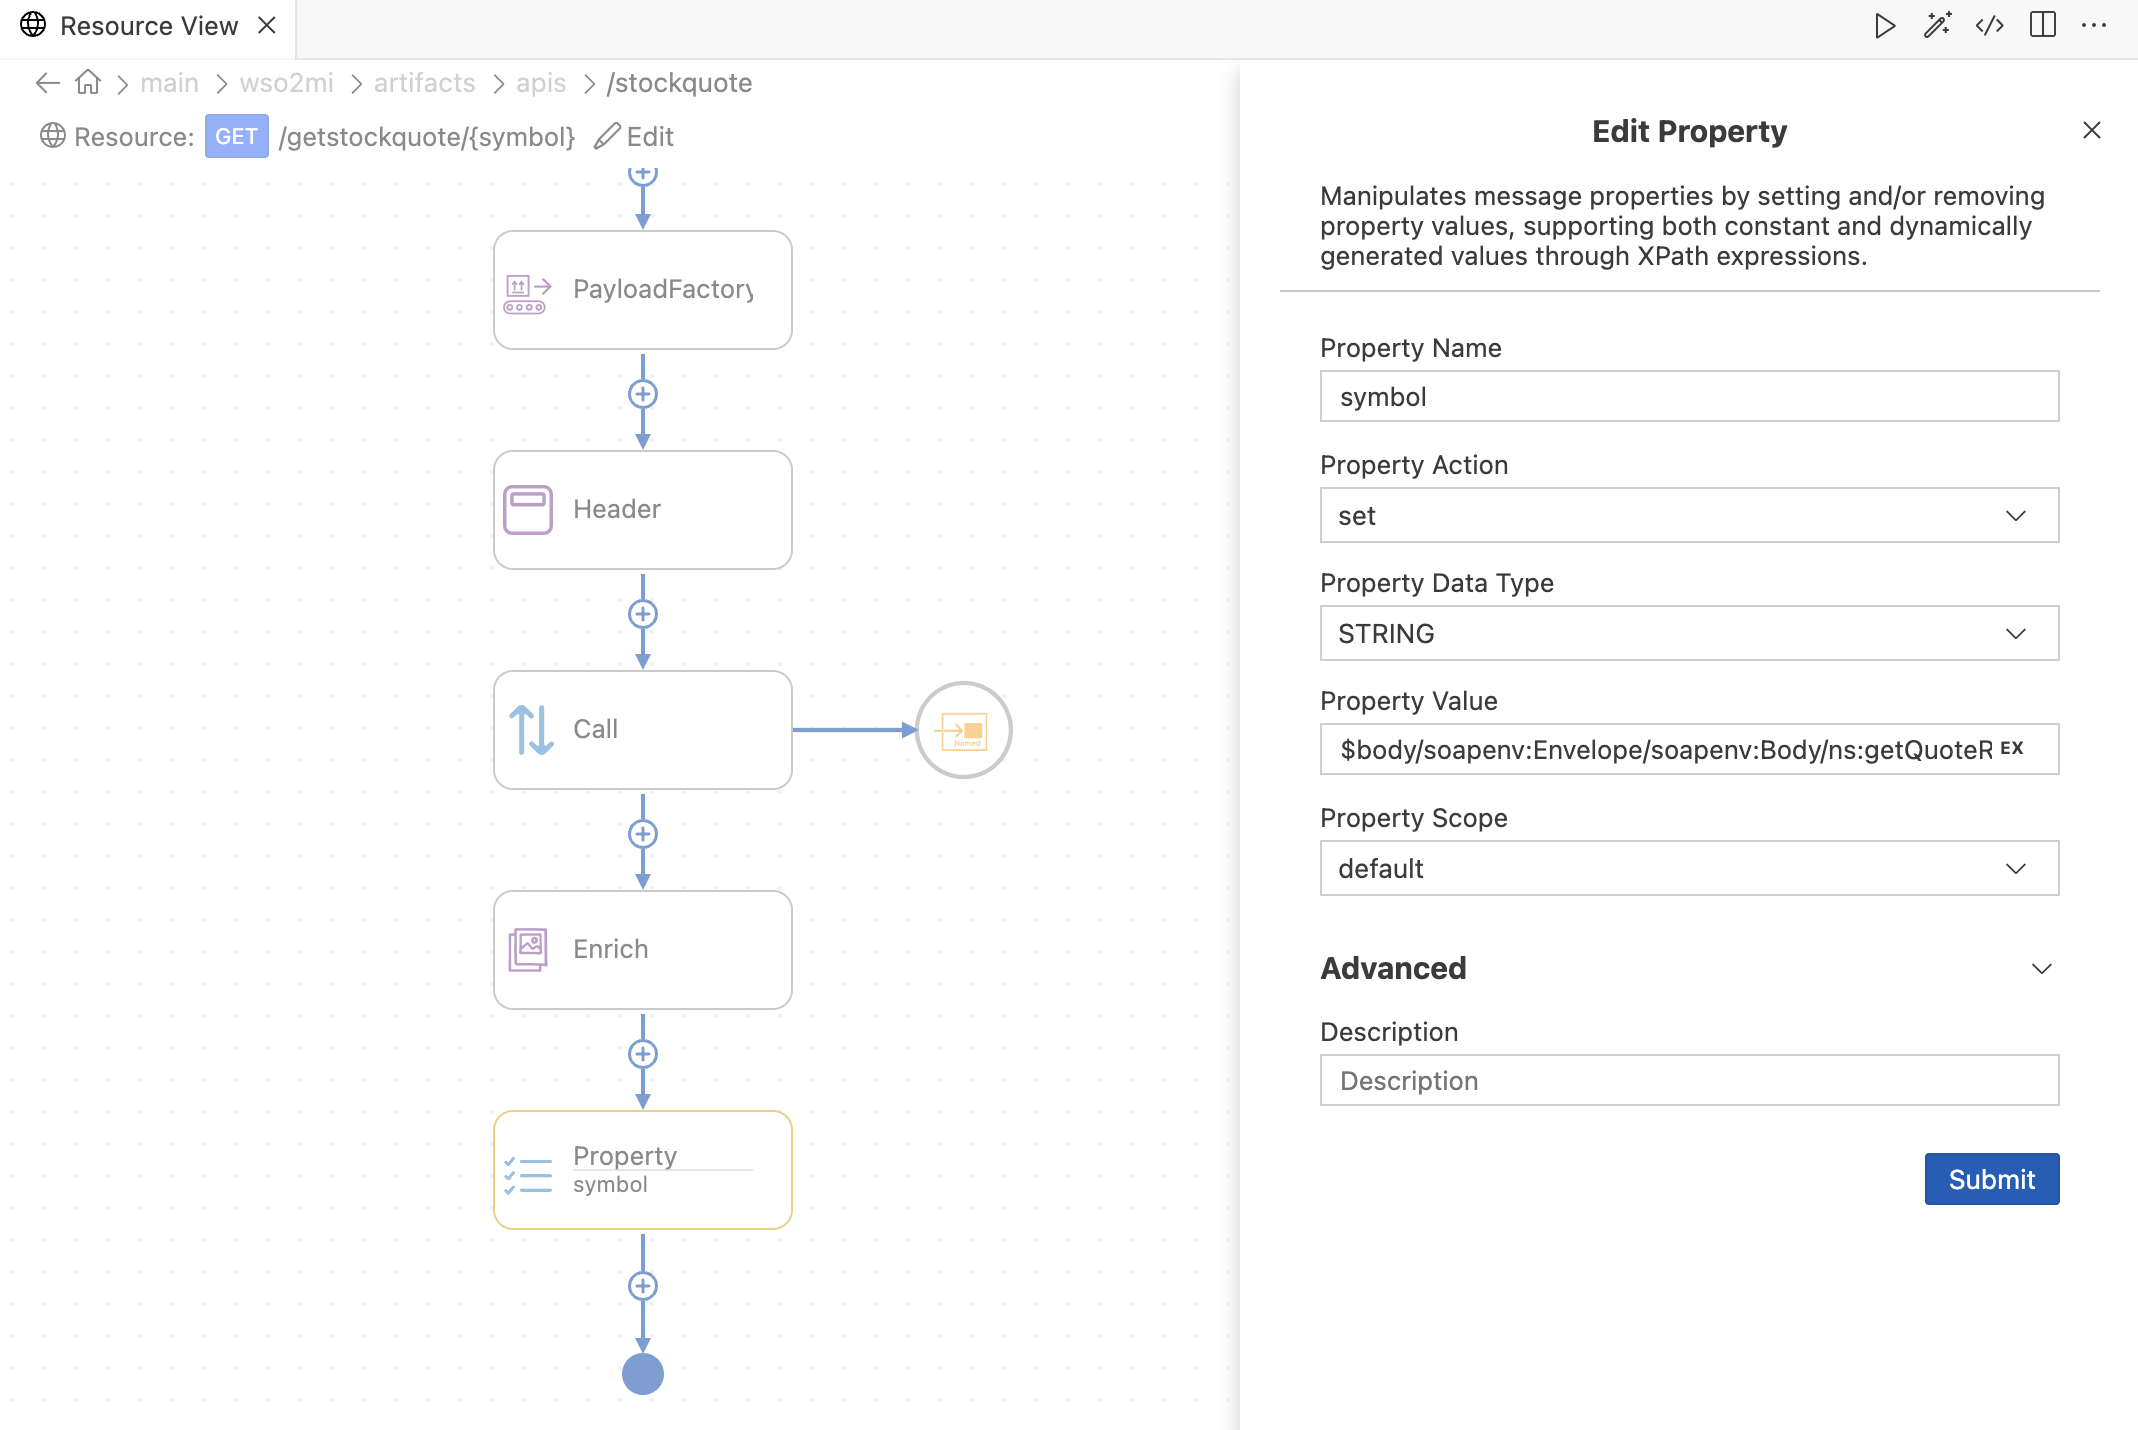2138x1430 pixels.
Task: Click the Call node label
Action: click(595, 729)
